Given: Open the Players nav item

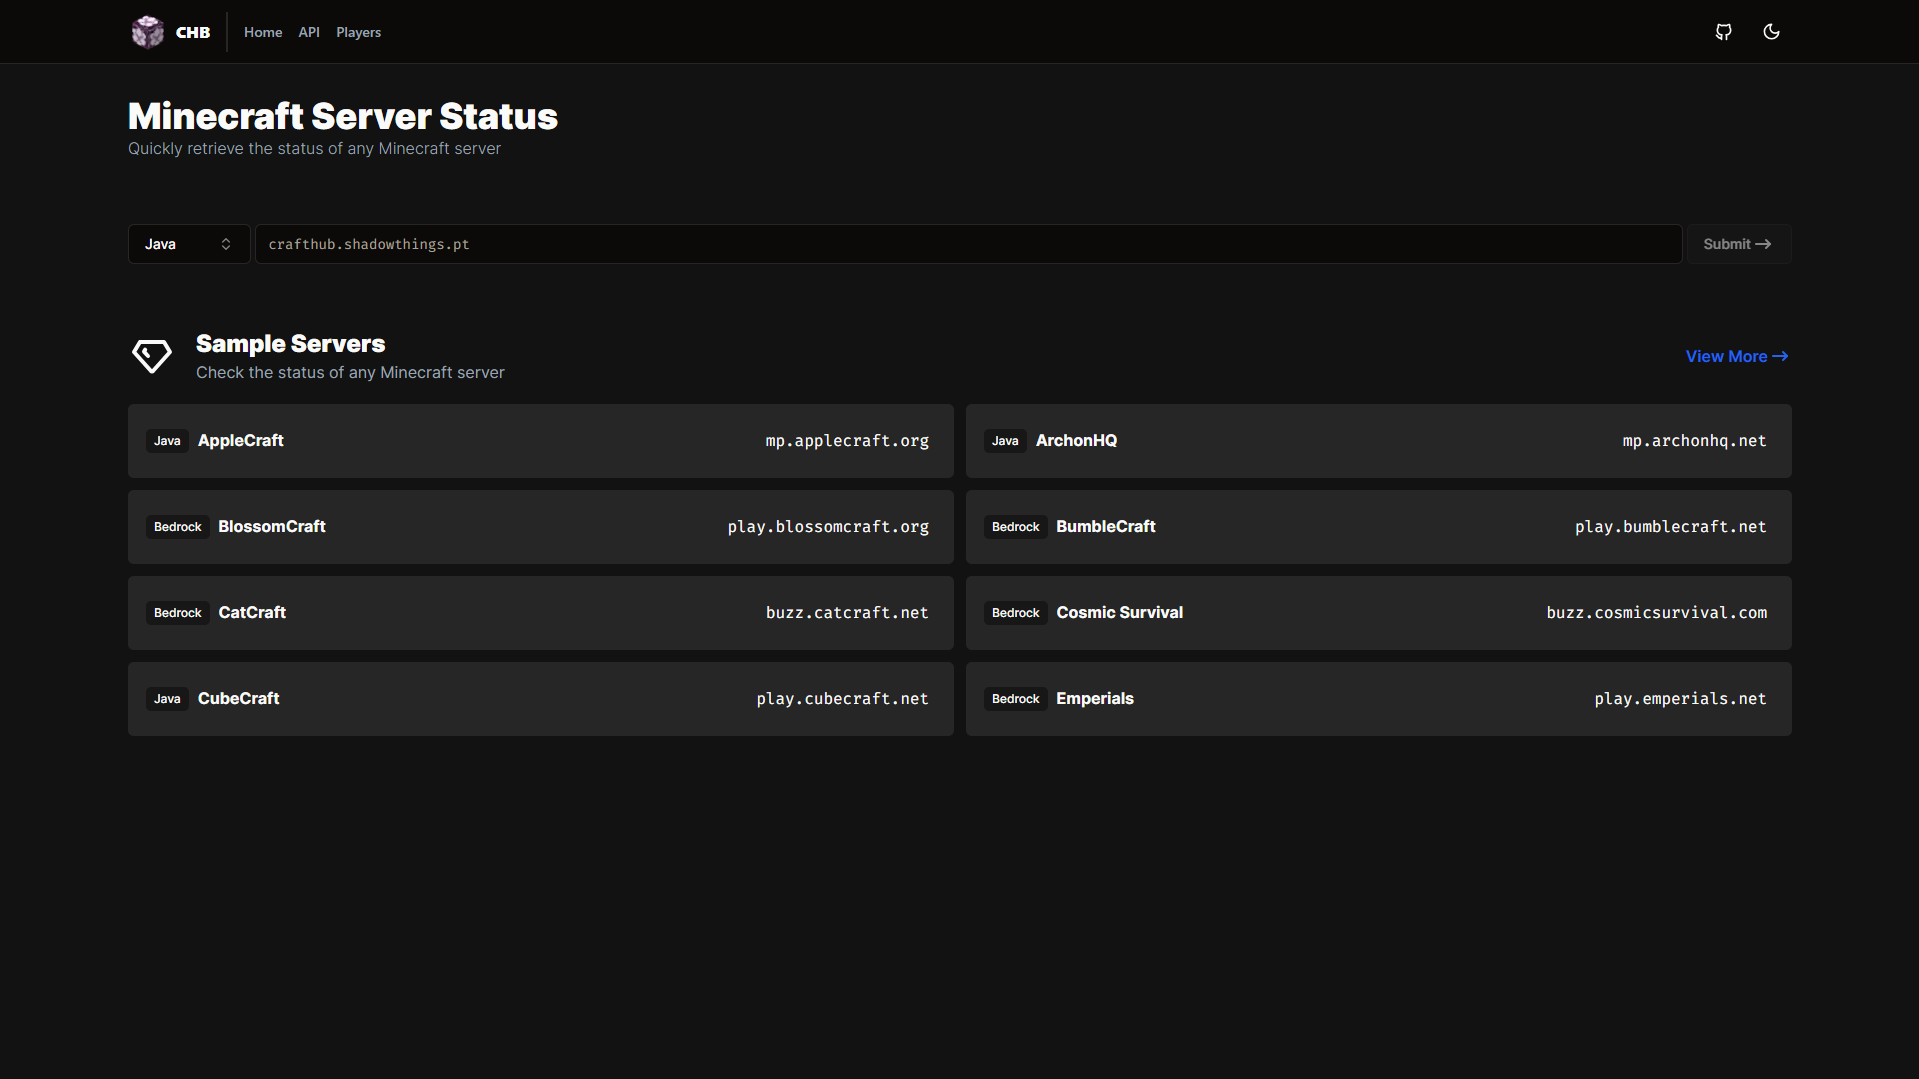Looking at the screenshot, I should point(358,32).
